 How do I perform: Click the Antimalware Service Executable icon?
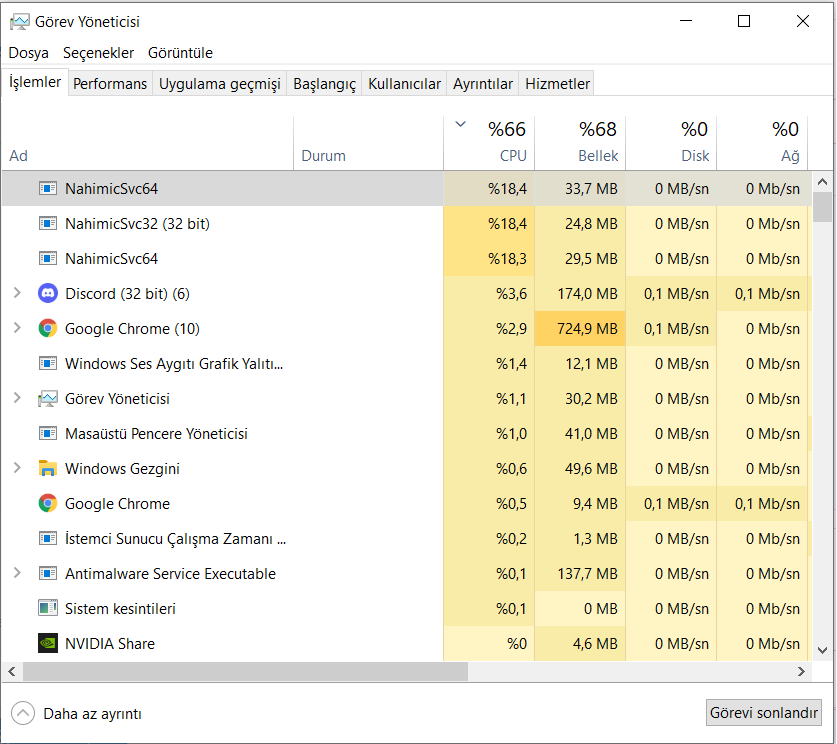(x=47, y=574)
